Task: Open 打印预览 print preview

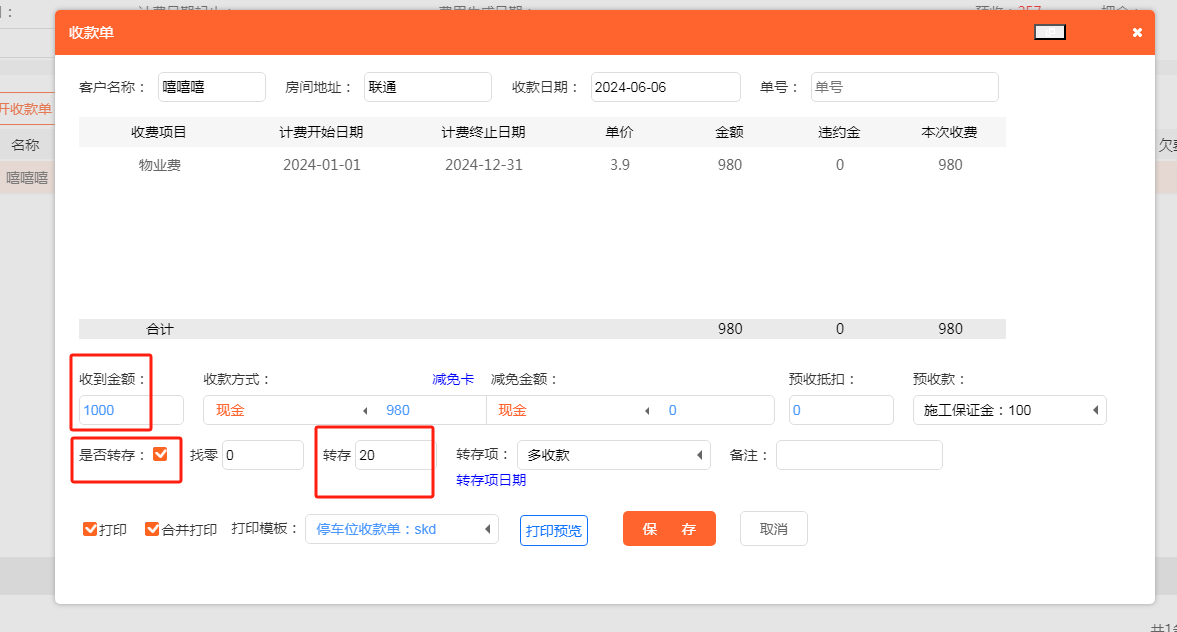Action: [553, 530]
